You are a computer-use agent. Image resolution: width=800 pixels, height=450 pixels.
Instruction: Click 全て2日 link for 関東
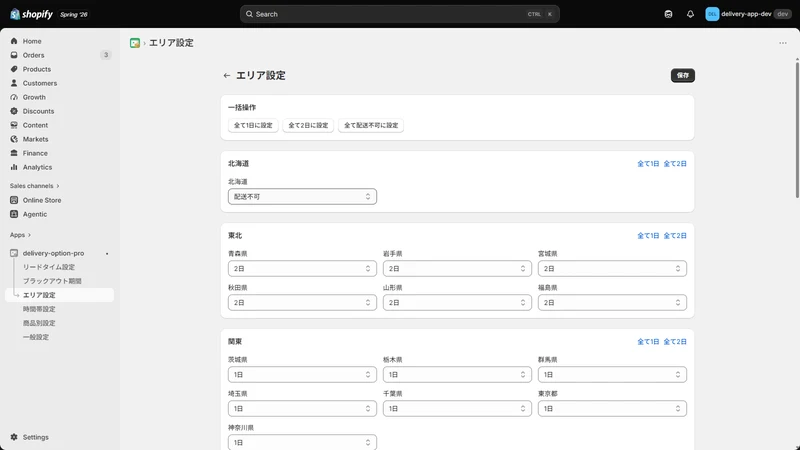675,342
